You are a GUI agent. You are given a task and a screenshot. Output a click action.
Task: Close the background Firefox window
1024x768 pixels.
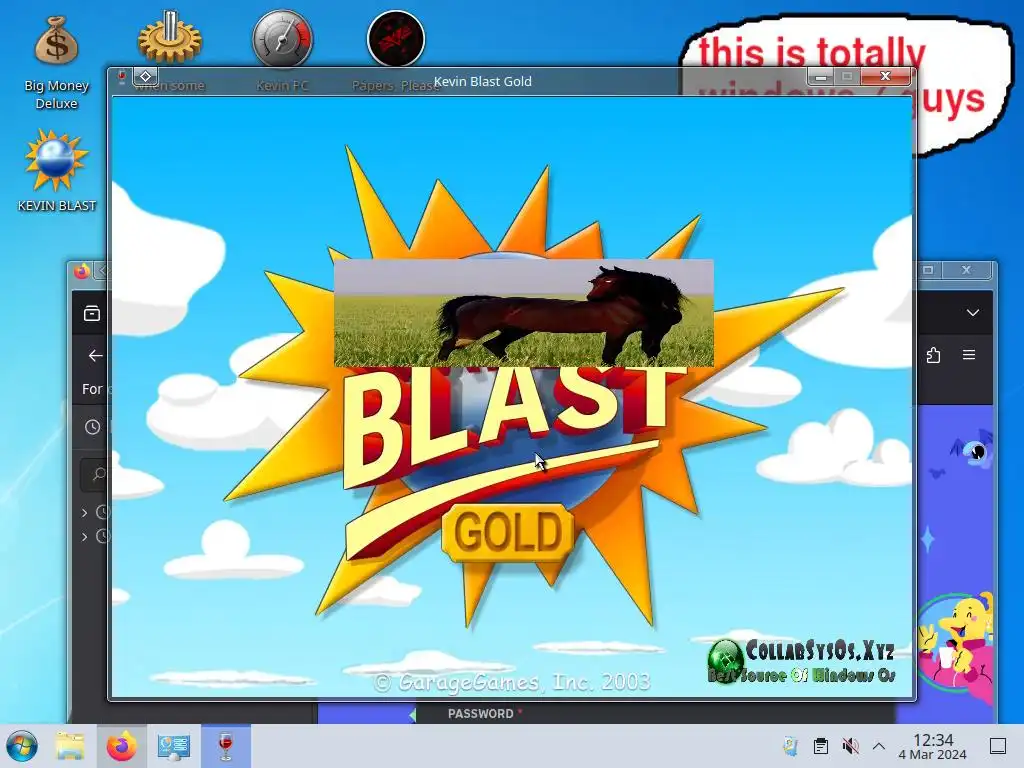(x=967, y=269)
